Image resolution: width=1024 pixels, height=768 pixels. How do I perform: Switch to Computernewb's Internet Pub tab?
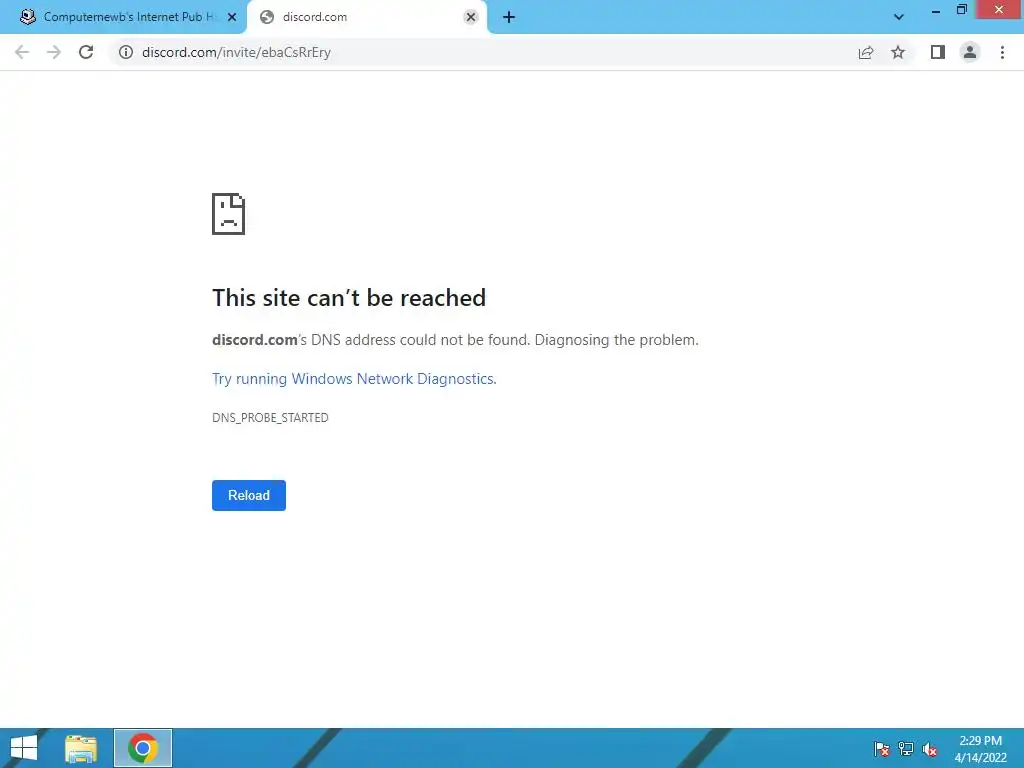(123, 17)
